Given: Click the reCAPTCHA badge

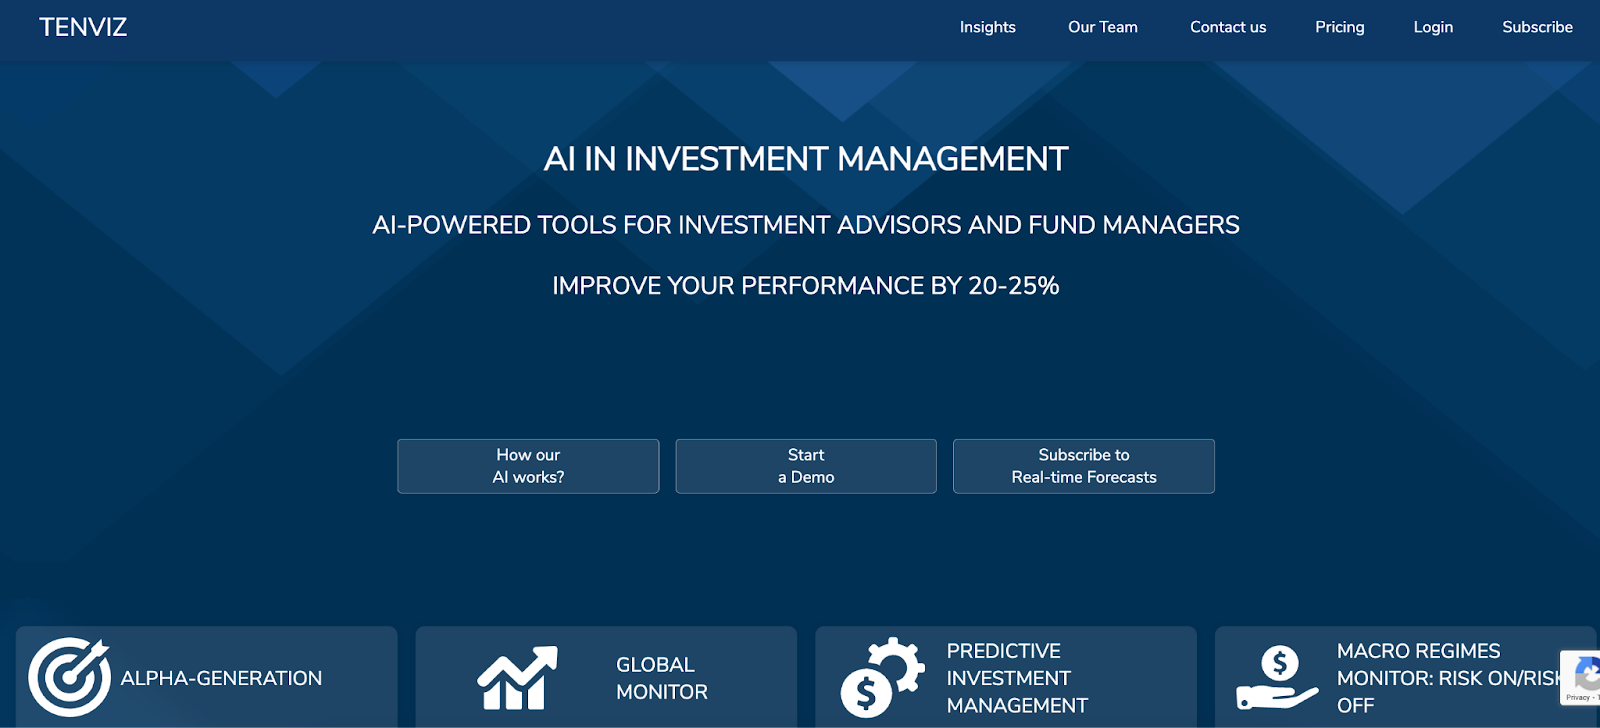Looking at the screenshot, I should point(1581,677).
